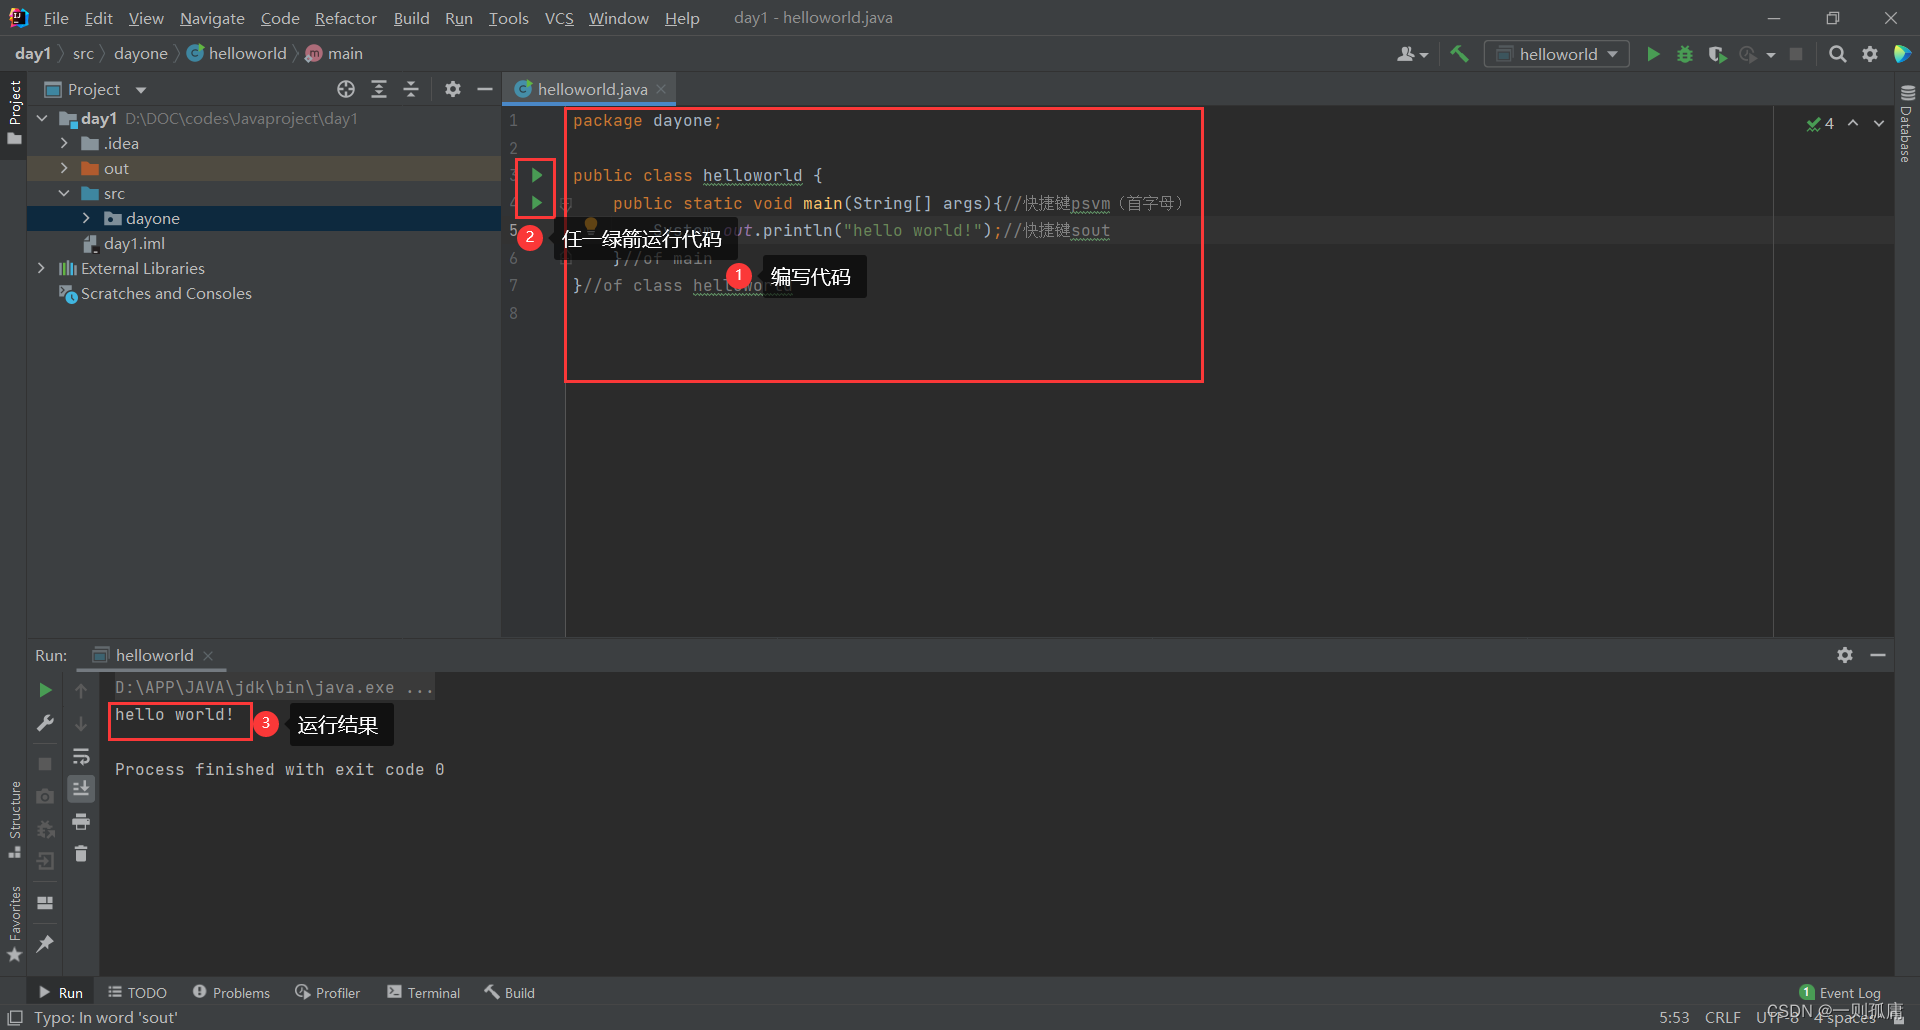Collapse the src folder in Project tree
This screenshot has height=1030, width=1920.
pyautogui.click(x=64, y=193)
